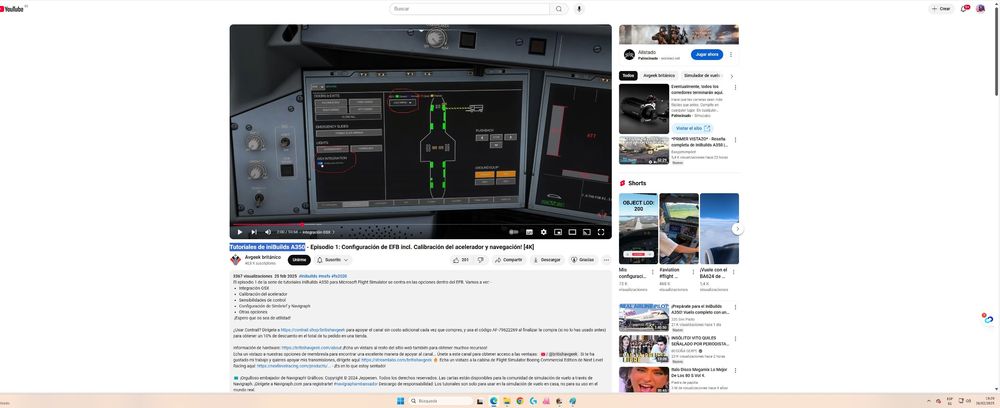Click the Jugar ahora ad button
Screen dimensions: 1000x408
tap(707, 55)
